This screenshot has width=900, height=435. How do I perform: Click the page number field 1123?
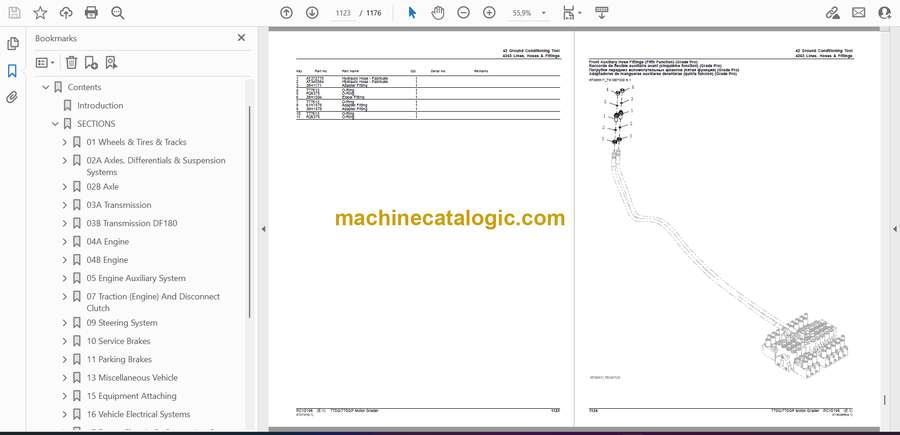(x=343, y=13)
